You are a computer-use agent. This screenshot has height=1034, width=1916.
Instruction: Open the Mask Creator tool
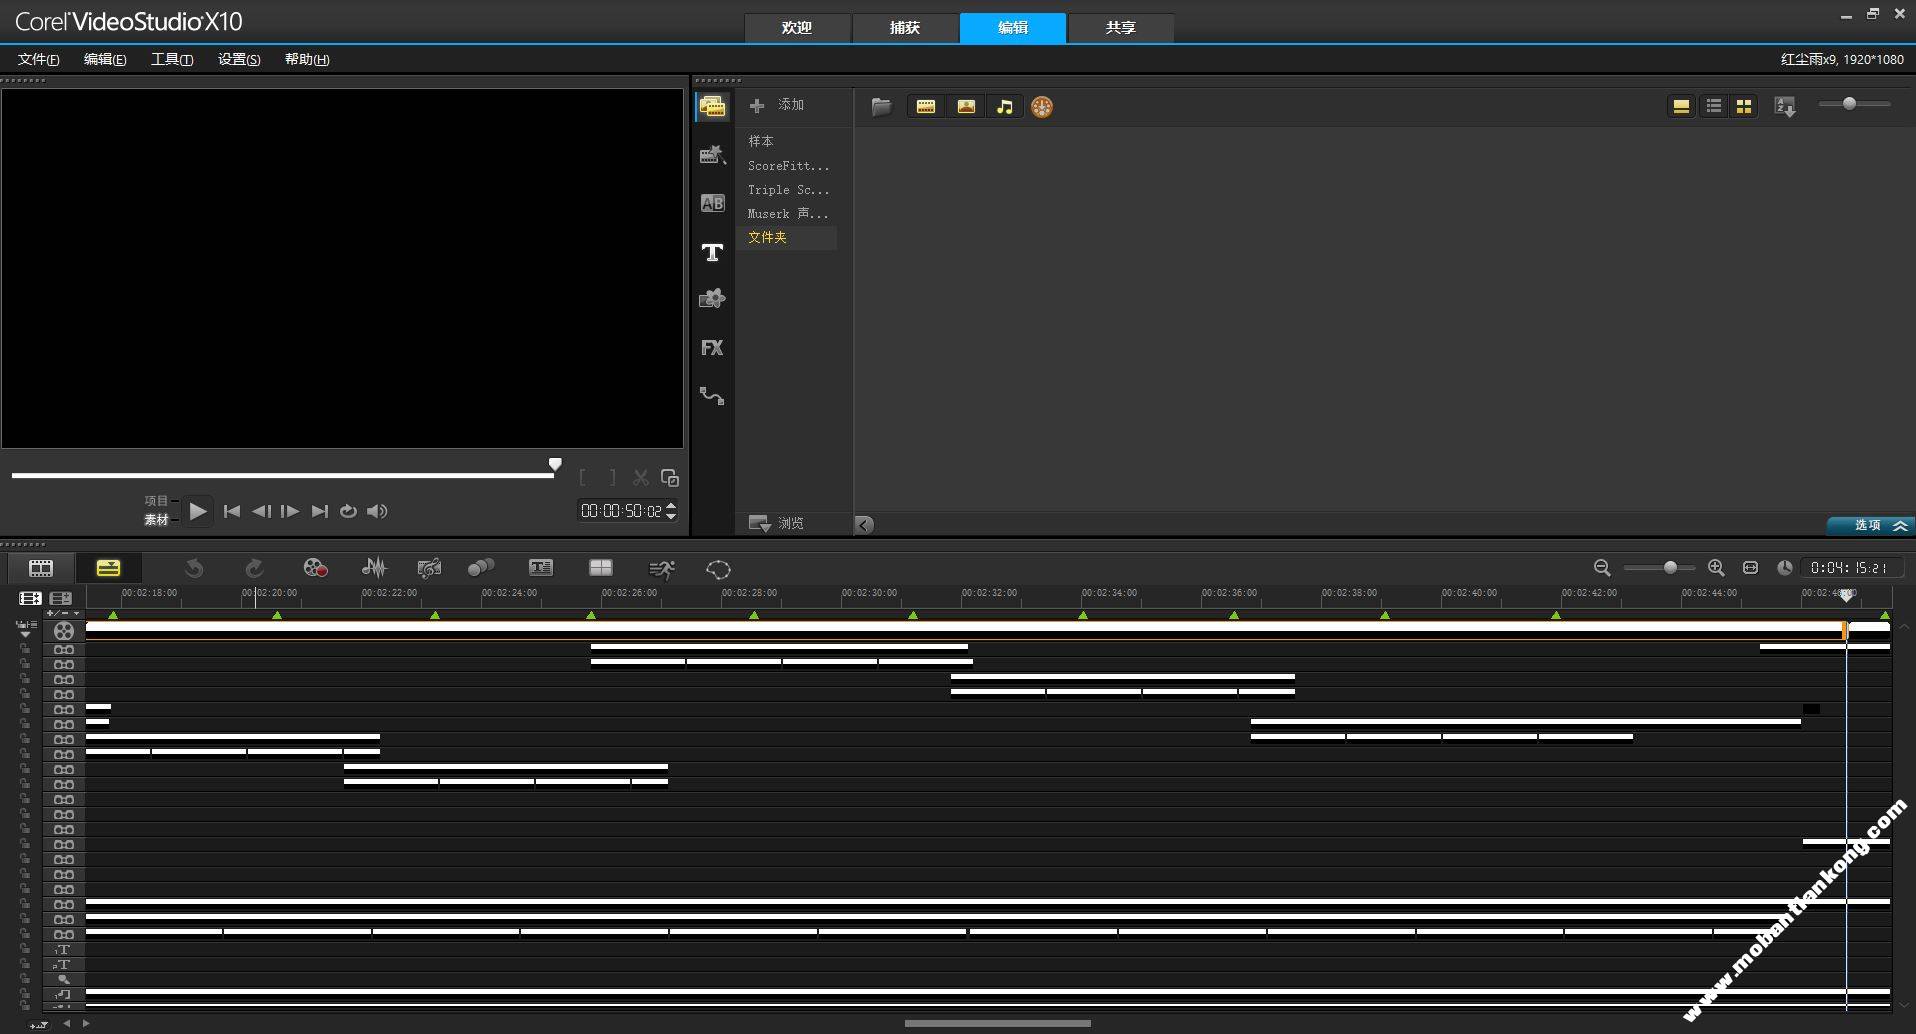coord(718,569)
